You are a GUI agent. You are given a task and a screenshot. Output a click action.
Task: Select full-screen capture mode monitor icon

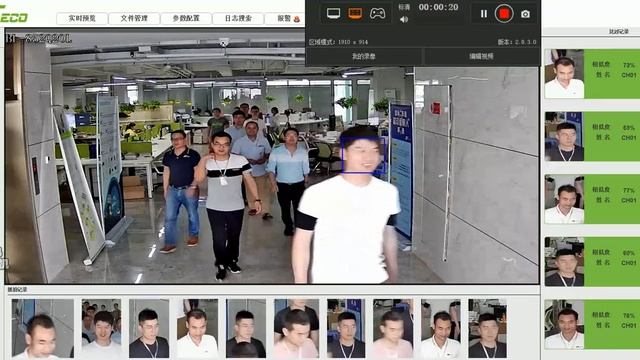click(x=333, y=13)
